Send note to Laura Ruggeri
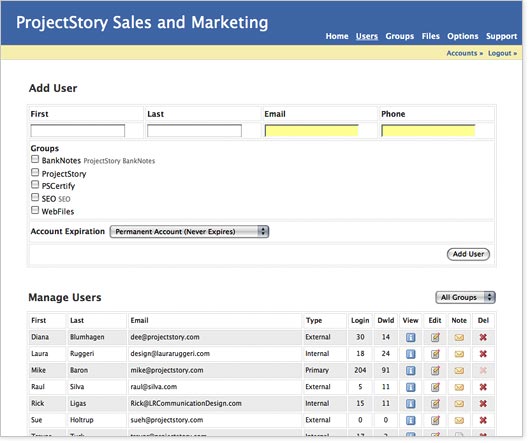This screenshot has height=443, width=529. pos(459,354)
